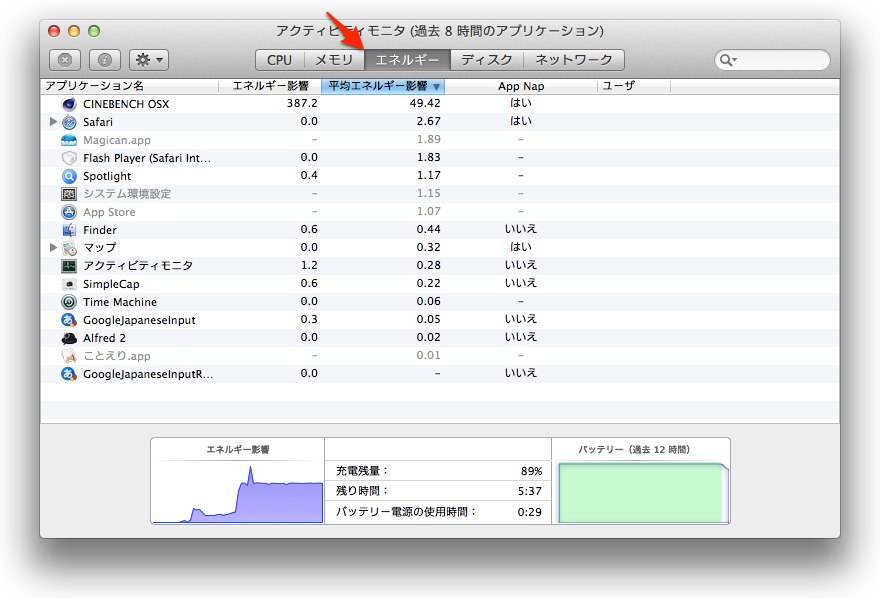Image resolution: width=880 pixels, height=598 pixels.
Task: Select the エネルギー tab
Action: pyautogui.click(x=407, y=59)
